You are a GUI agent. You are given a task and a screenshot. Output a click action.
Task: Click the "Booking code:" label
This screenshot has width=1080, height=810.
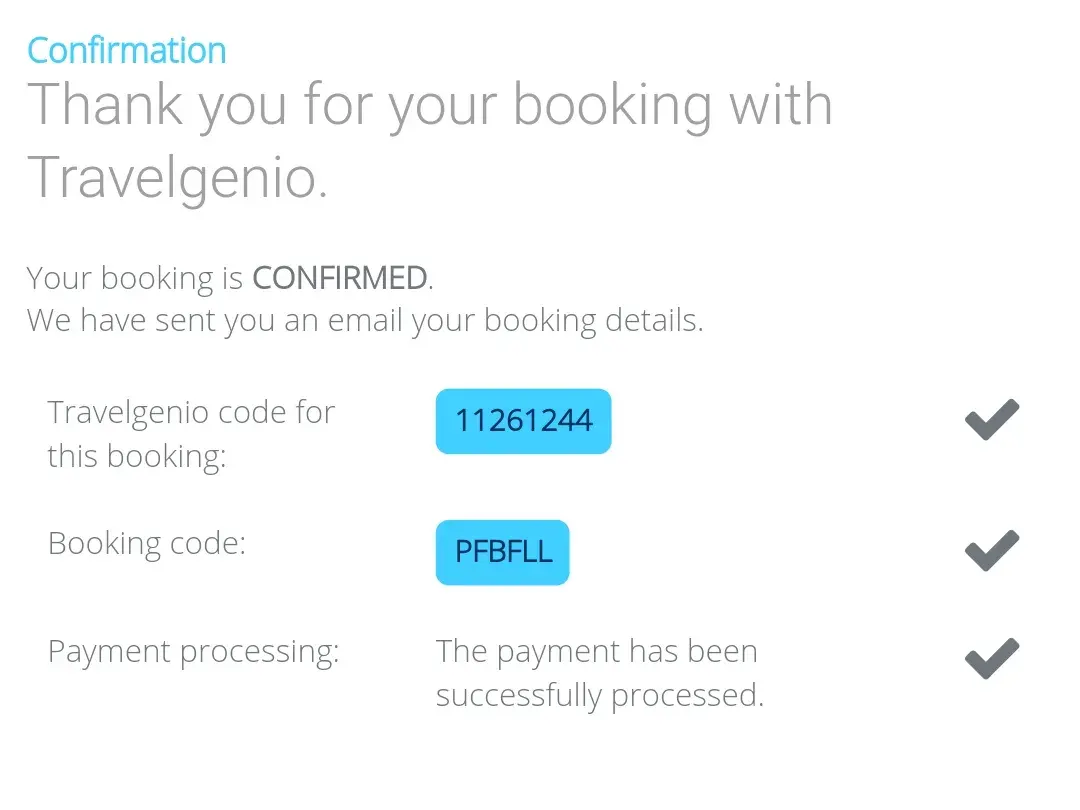coord(147,543)
